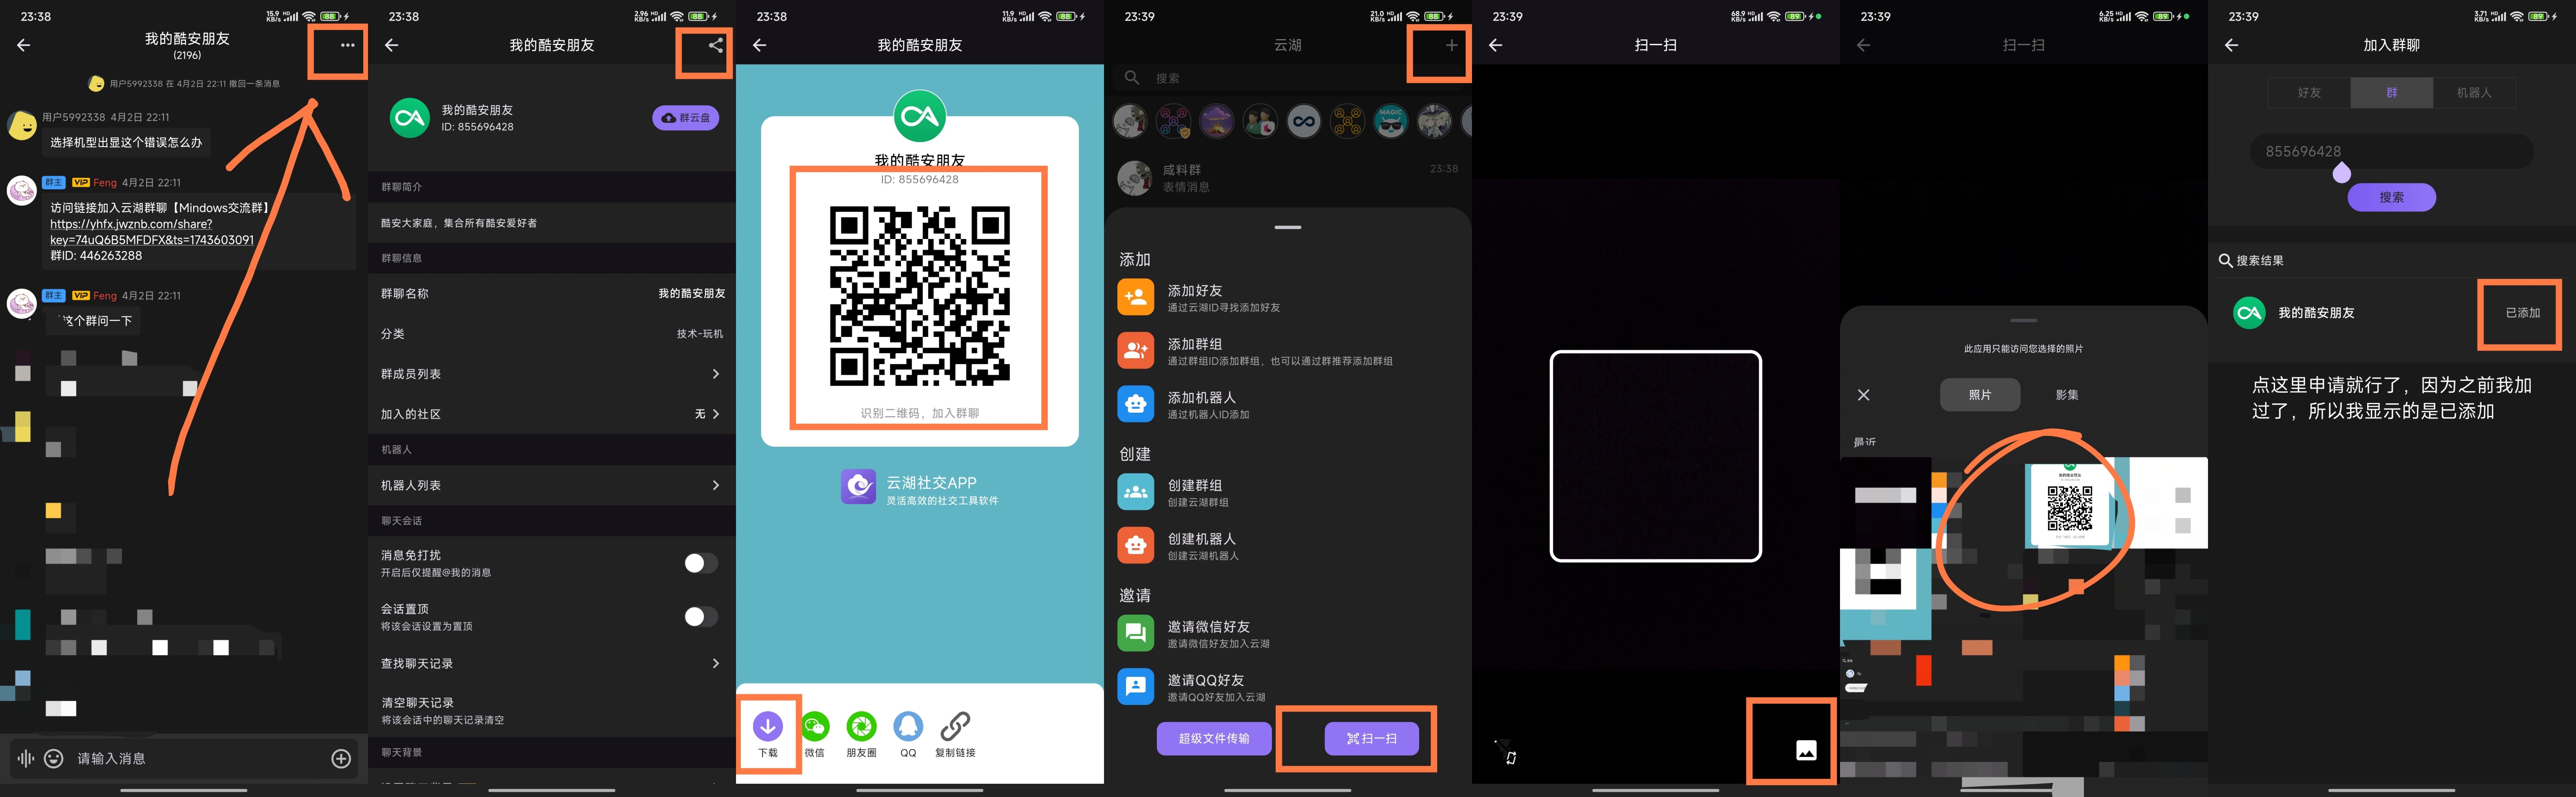Open the 咸料群 conversation row
This screenshot has height=797, width=2576.
(x=1288, y=178)
